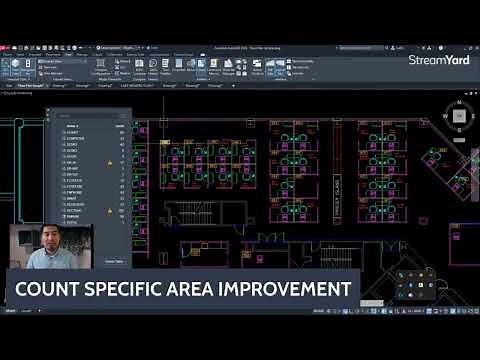Open the Blocks palette
480x360 pixels.
pyautogui.click(x=190, y=65)
